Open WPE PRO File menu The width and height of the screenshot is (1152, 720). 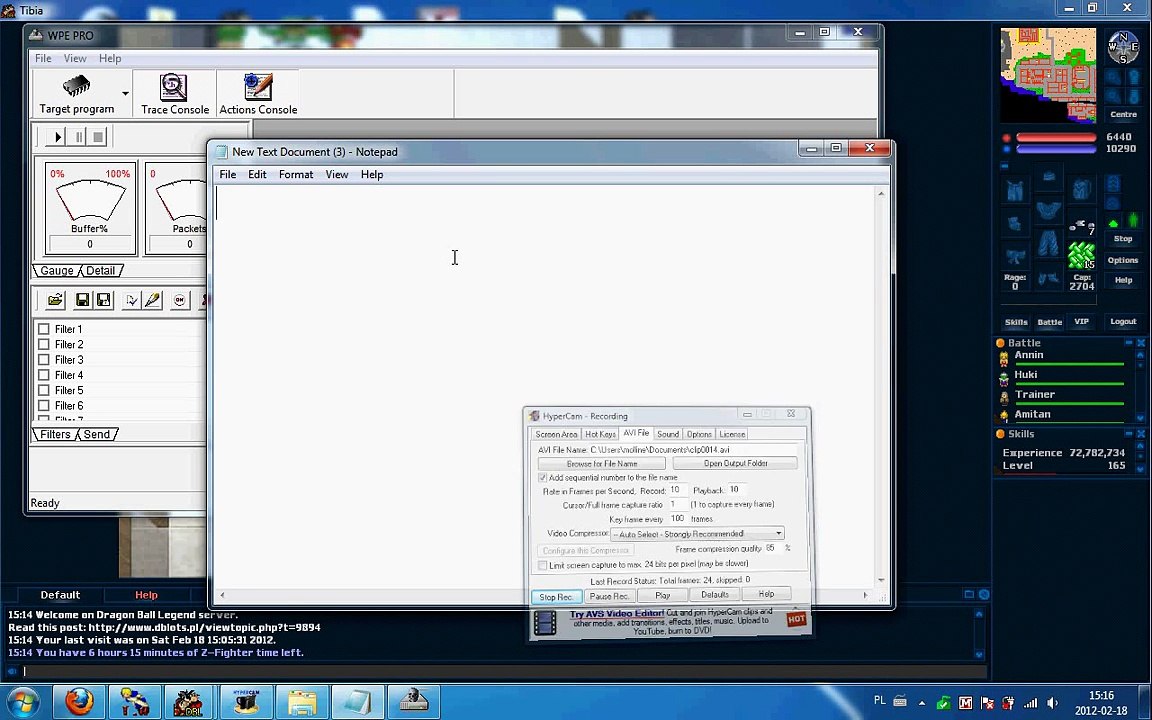[x=43, y=58]
